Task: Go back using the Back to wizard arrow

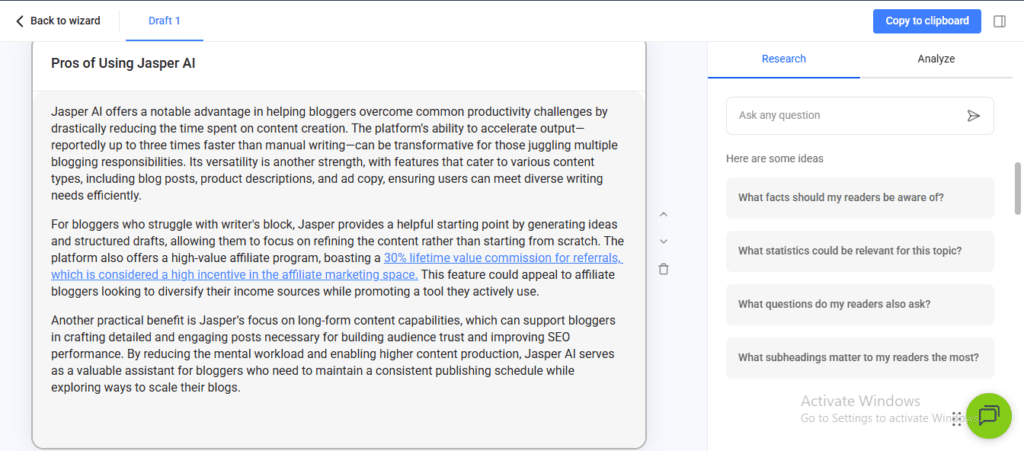Action: 20,21
